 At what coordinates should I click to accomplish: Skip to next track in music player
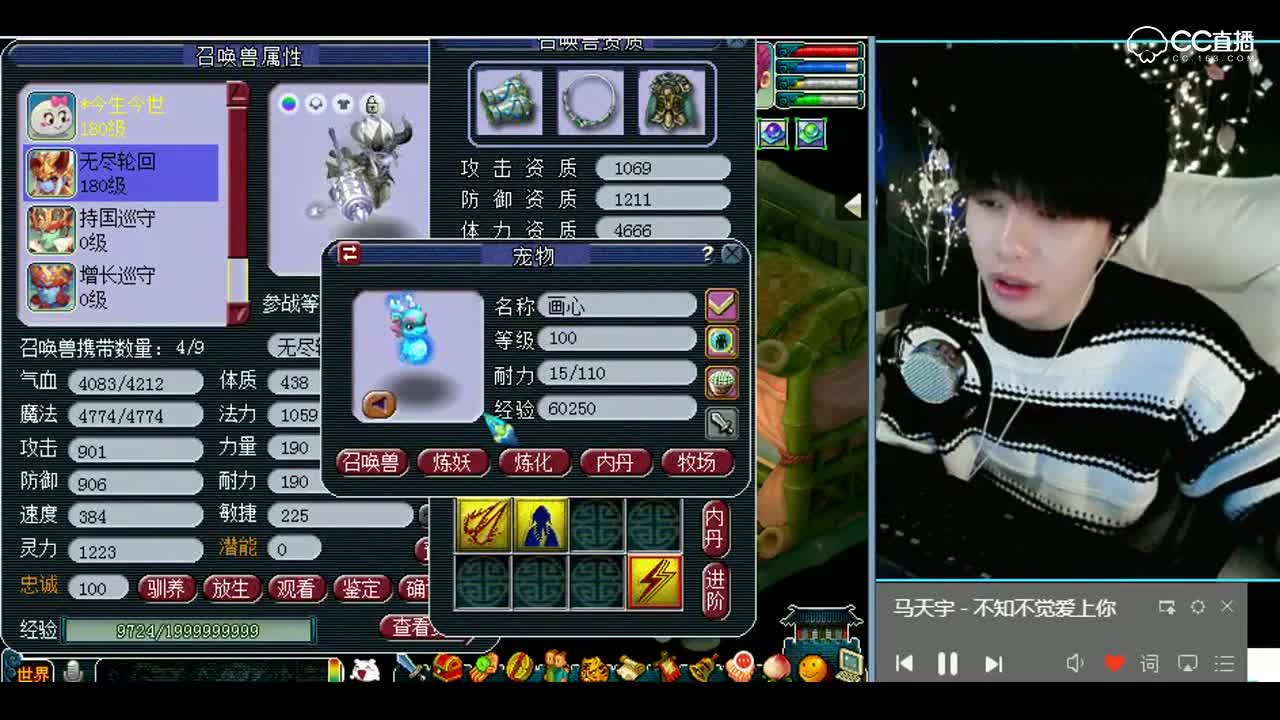coord(993,664)
